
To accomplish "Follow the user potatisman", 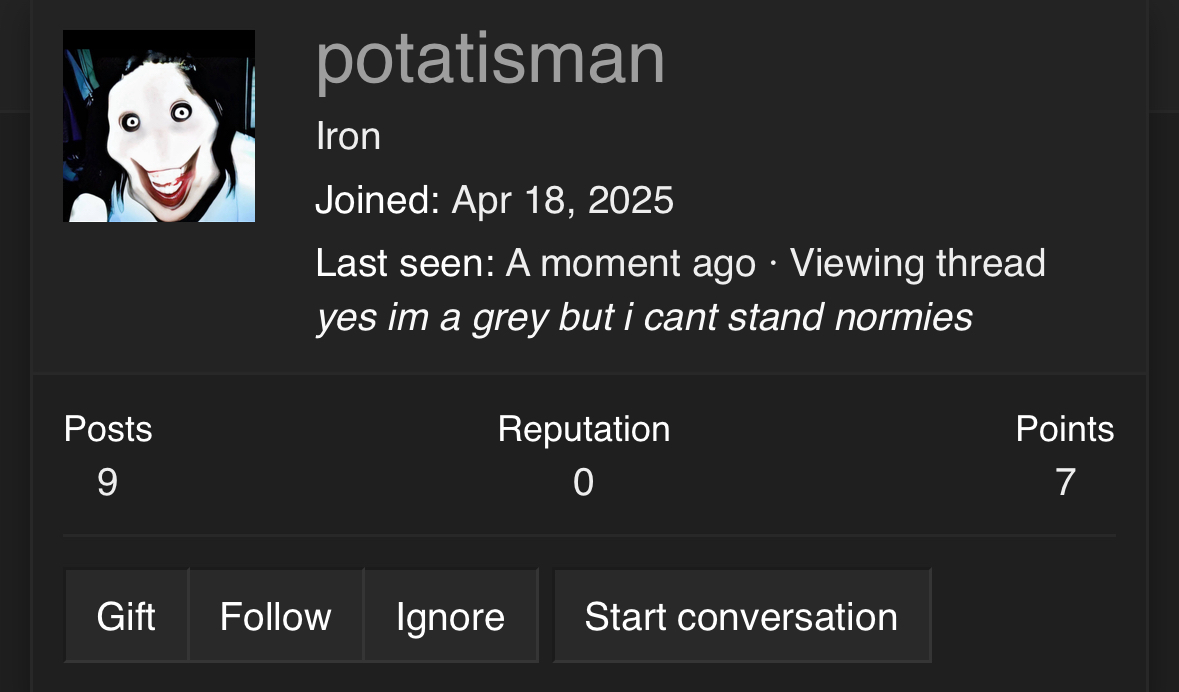I will click(x=276, y=616).
